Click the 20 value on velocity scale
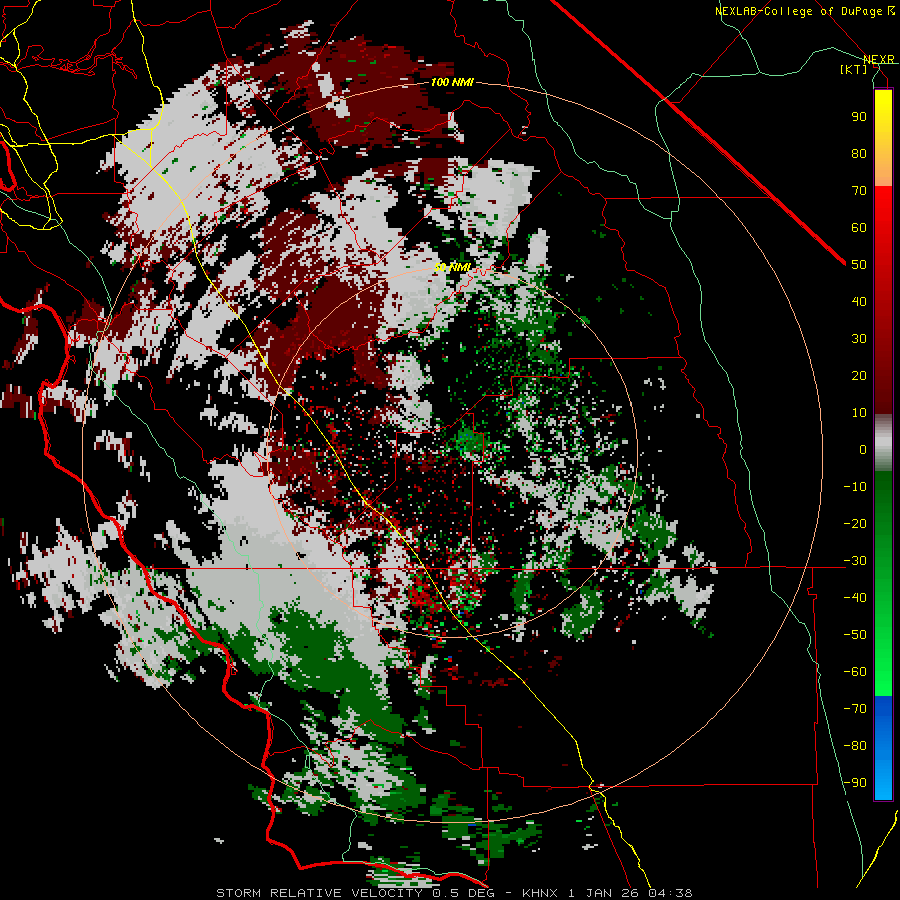900x900 pixels. [x=859, y=375]
